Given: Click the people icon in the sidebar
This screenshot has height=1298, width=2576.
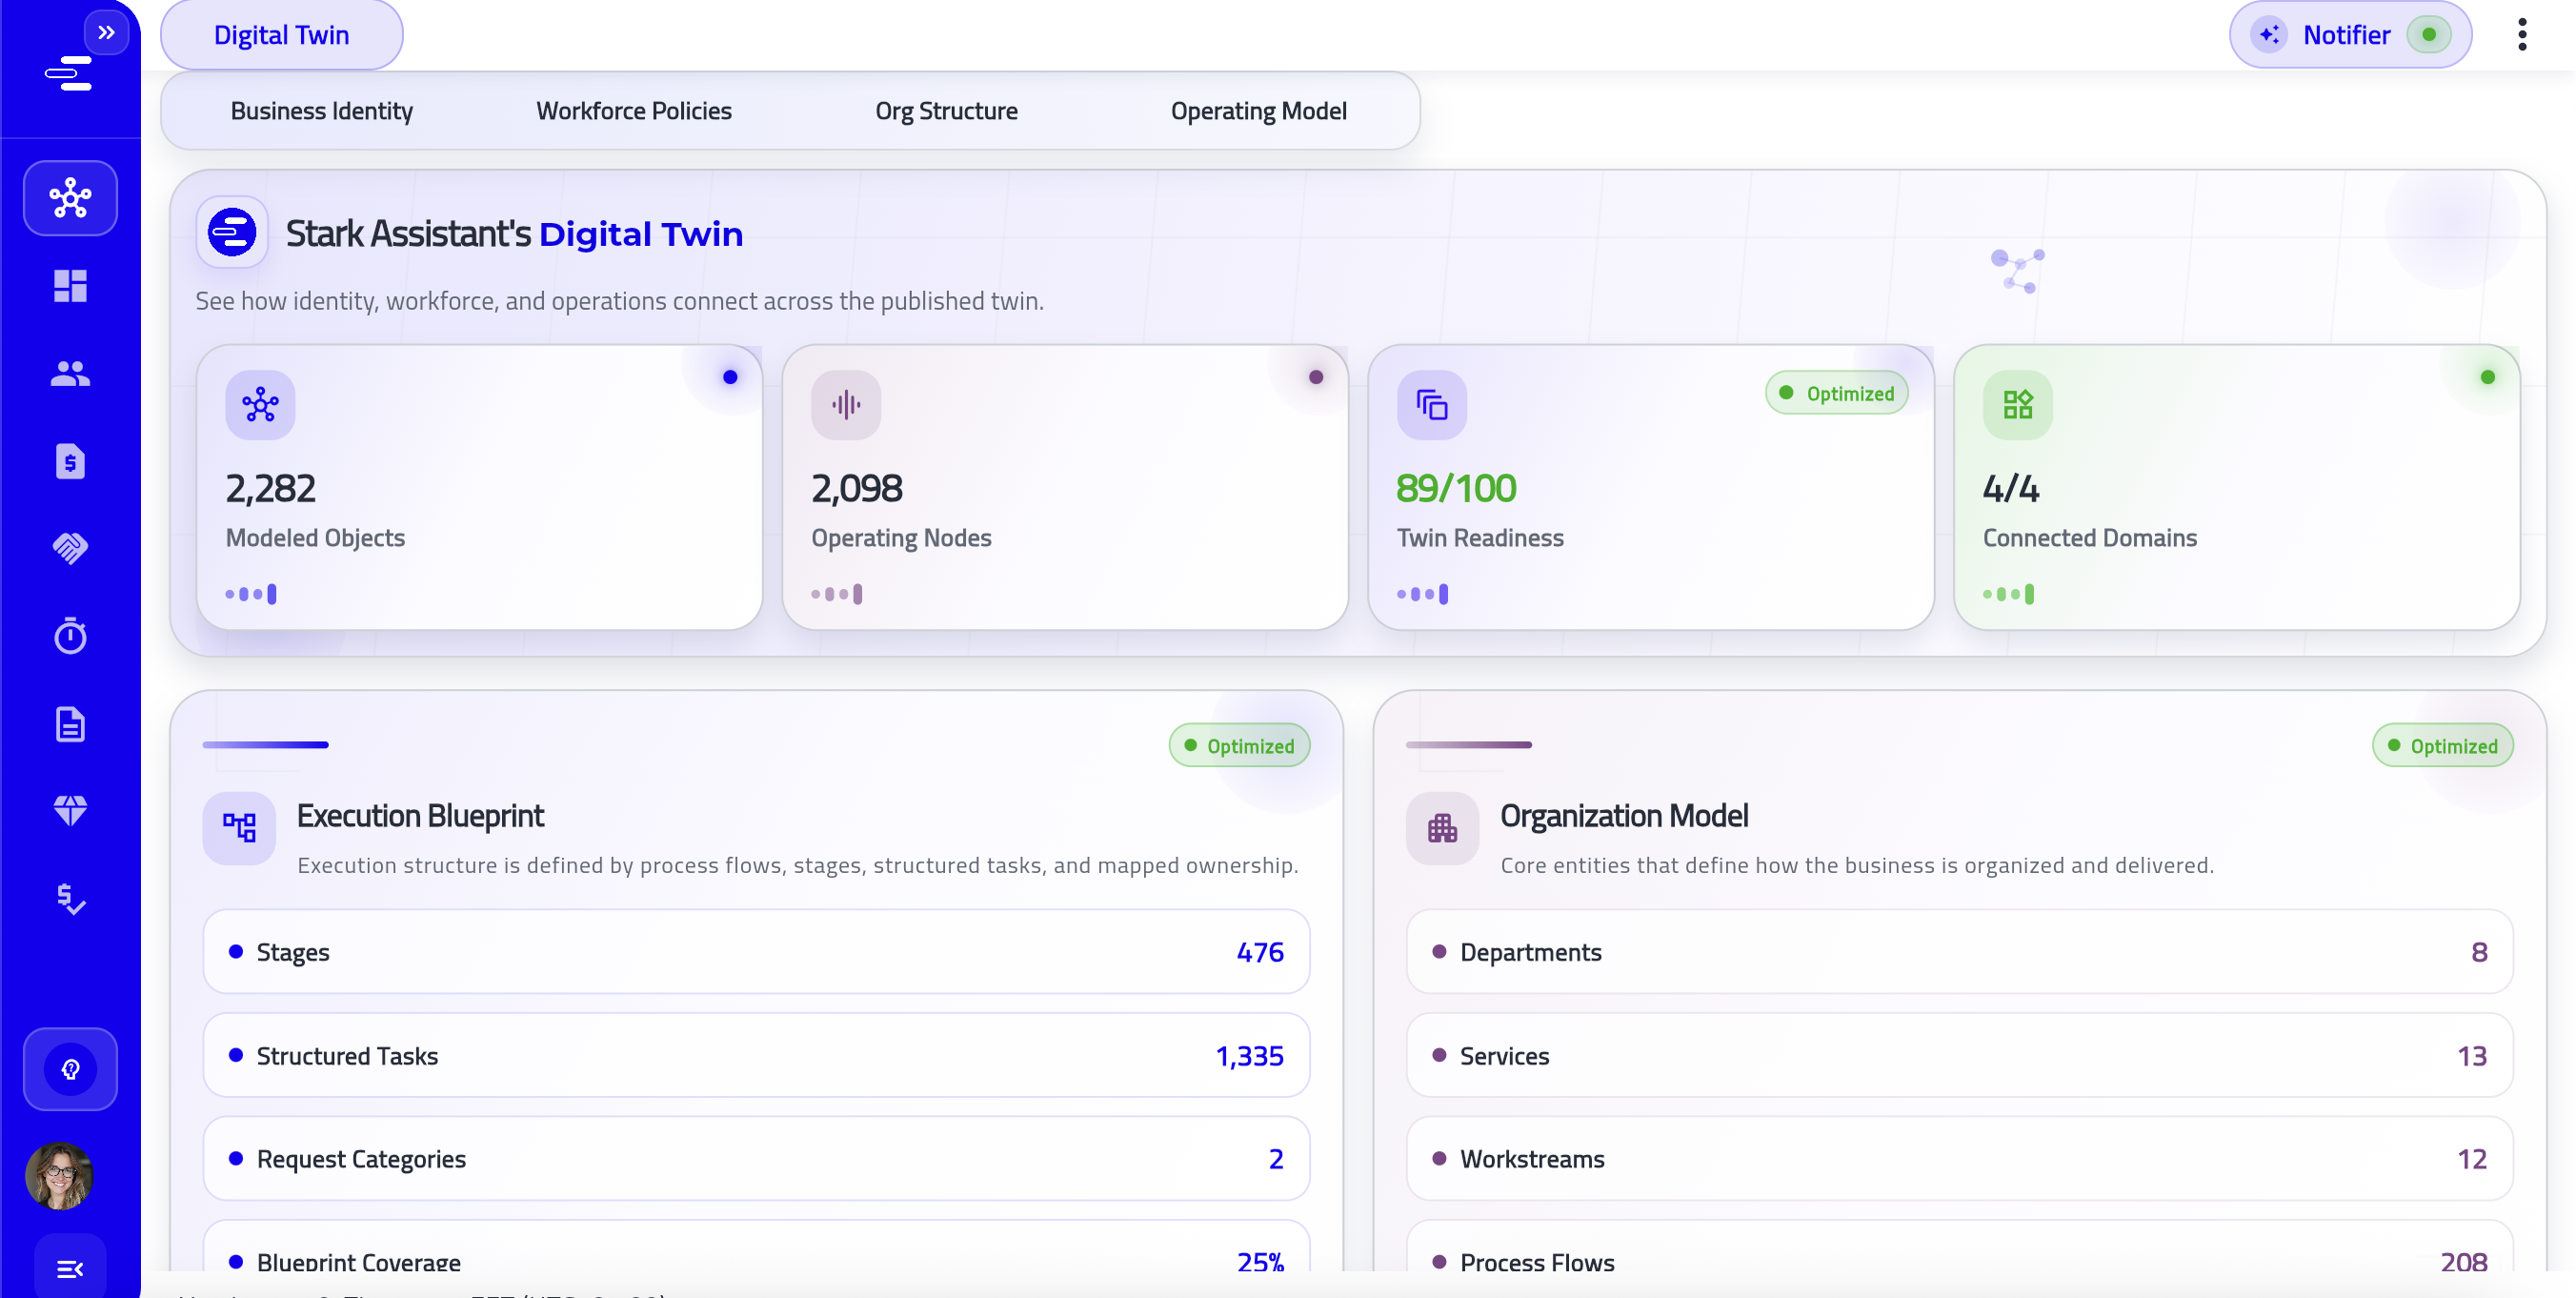Looking at the screenshot, I should (70, 373).
